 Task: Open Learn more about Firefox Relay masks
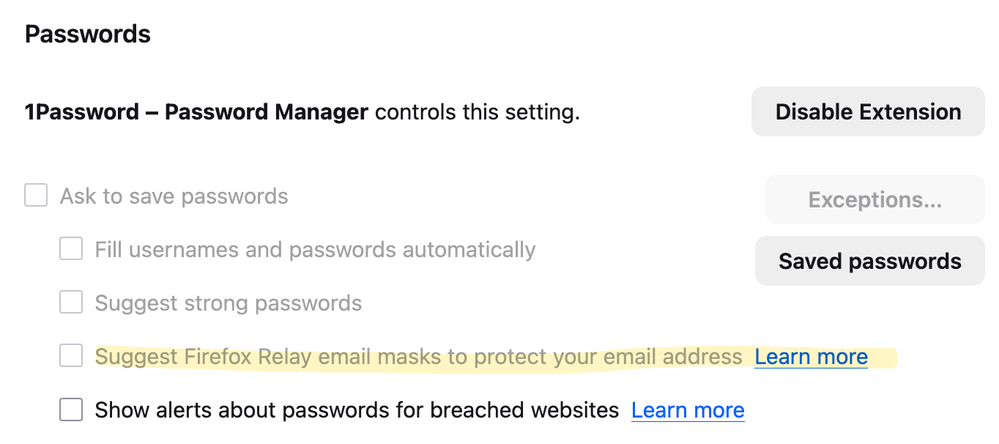click(811, 357)
